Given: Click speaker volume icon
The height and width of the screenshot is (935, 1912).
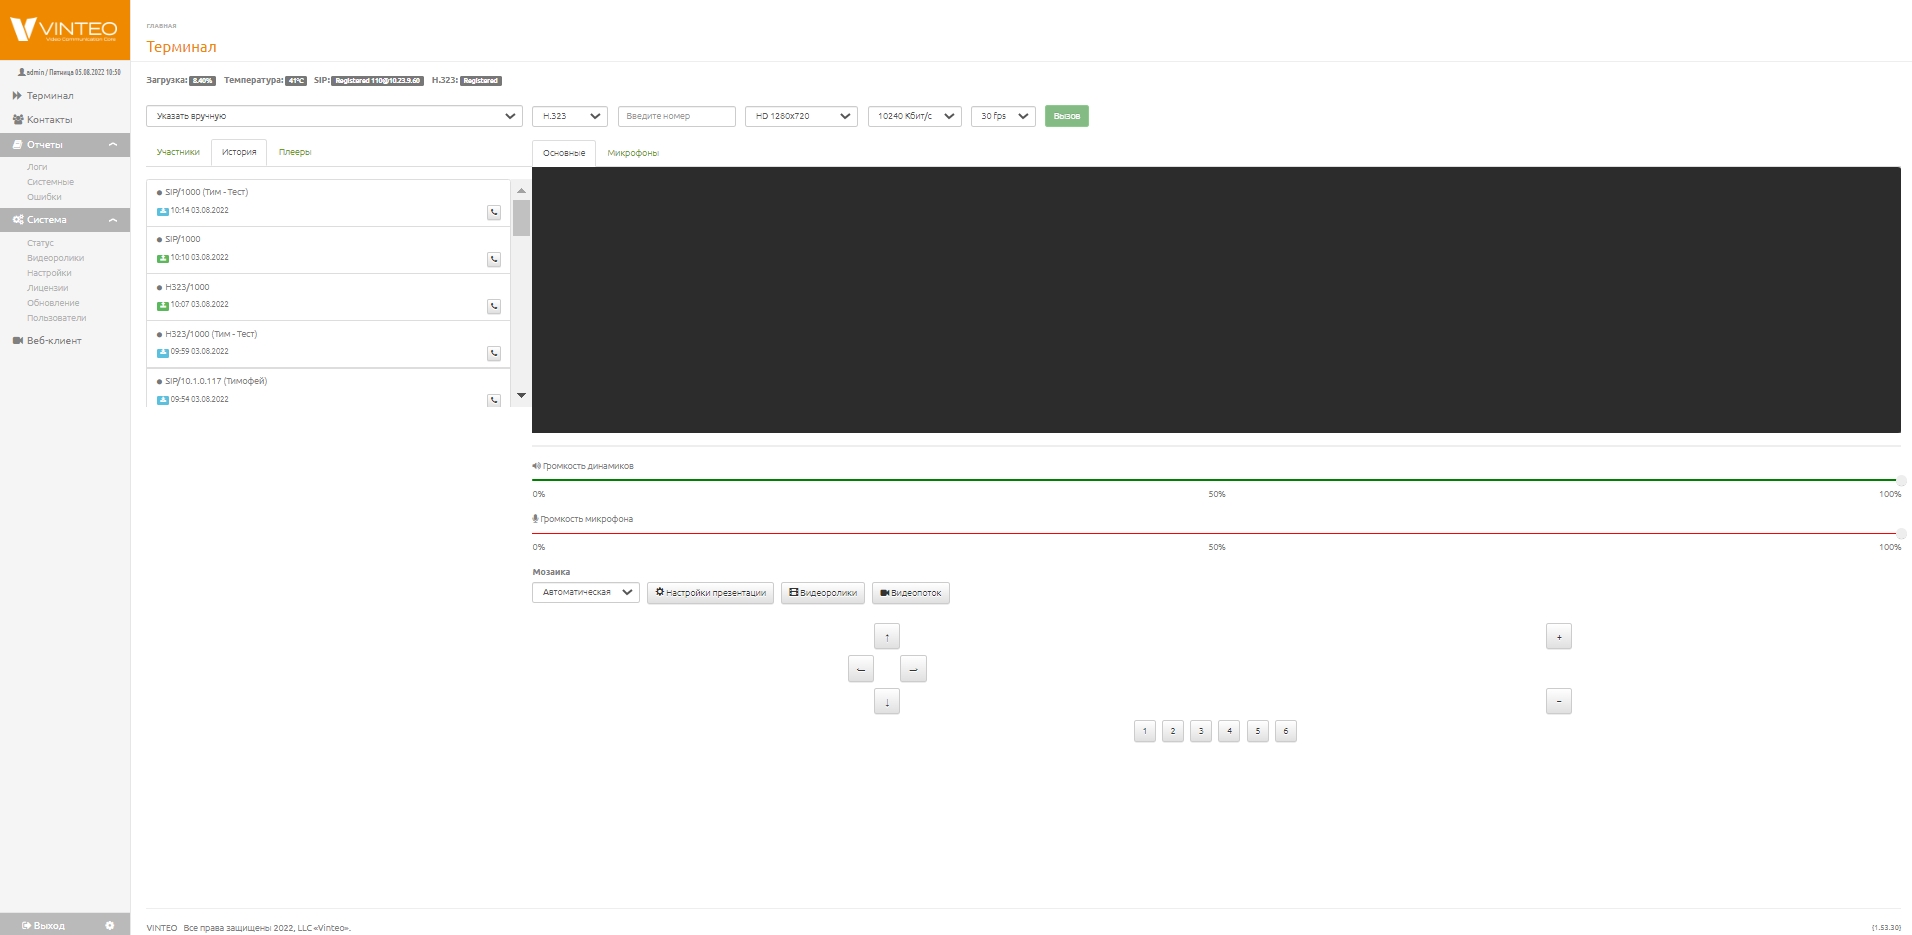Looking at the screenshot, I should point(536,466).
